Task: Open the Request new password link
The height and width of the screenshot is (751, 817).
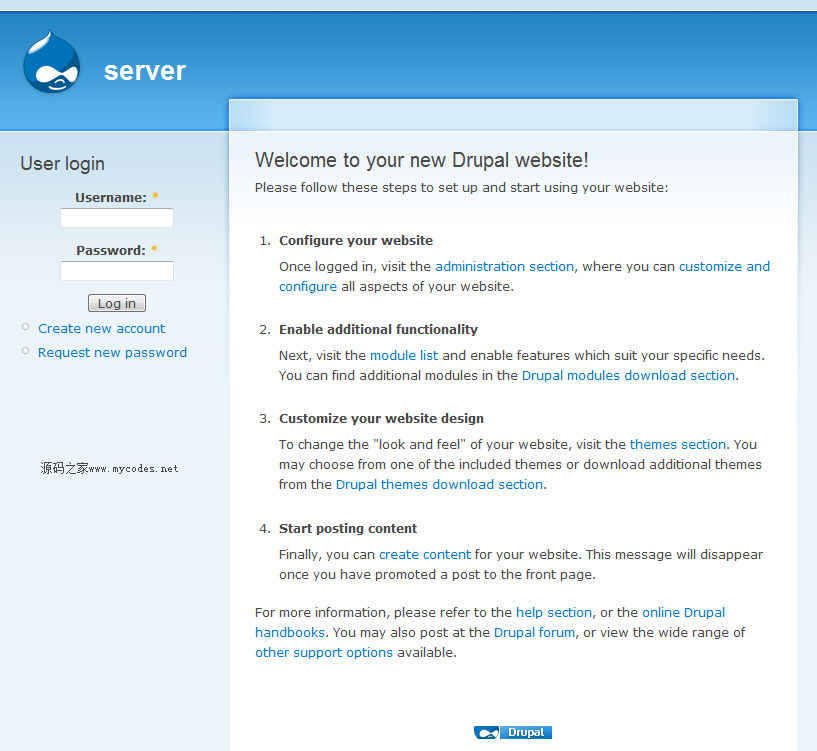Action: (113, 352)
